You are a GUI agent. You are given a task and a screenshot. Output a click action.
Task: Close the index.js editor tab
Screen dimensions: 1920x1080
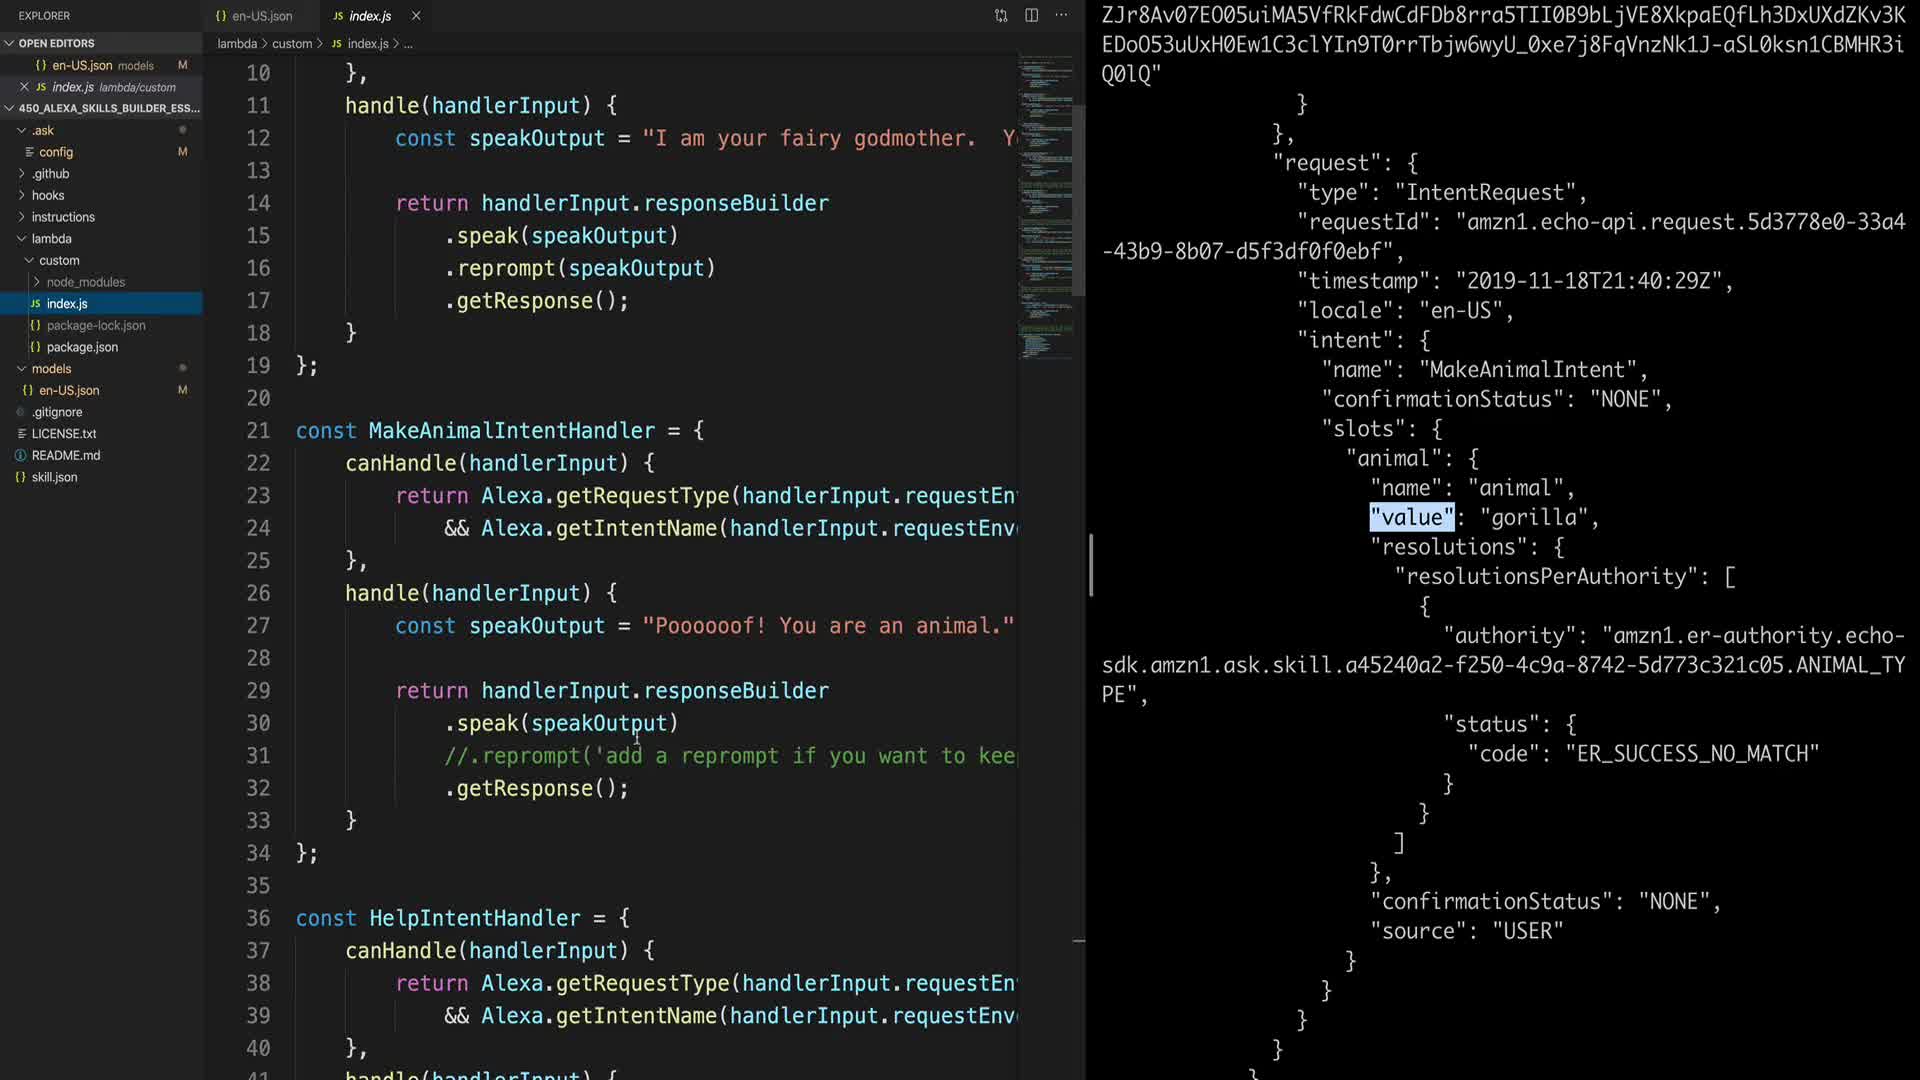coord(416,16)
